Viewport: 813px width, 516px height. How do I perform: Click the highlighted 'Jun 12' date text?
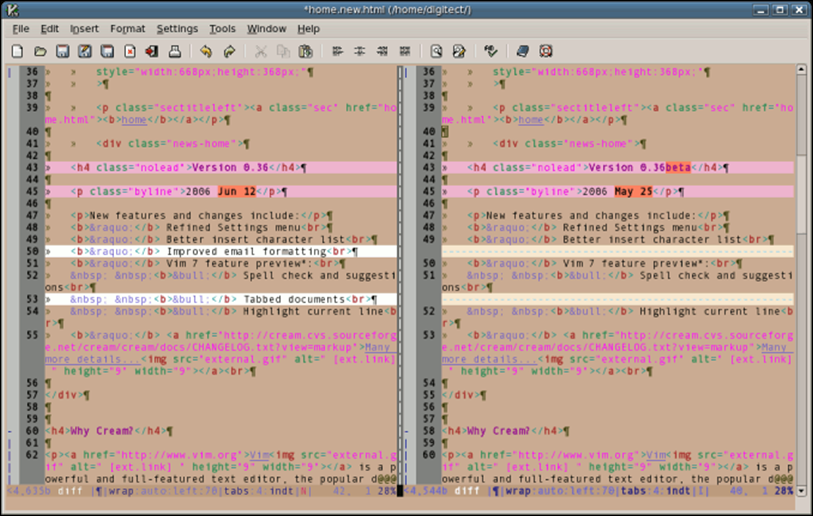tap(236, 191)
